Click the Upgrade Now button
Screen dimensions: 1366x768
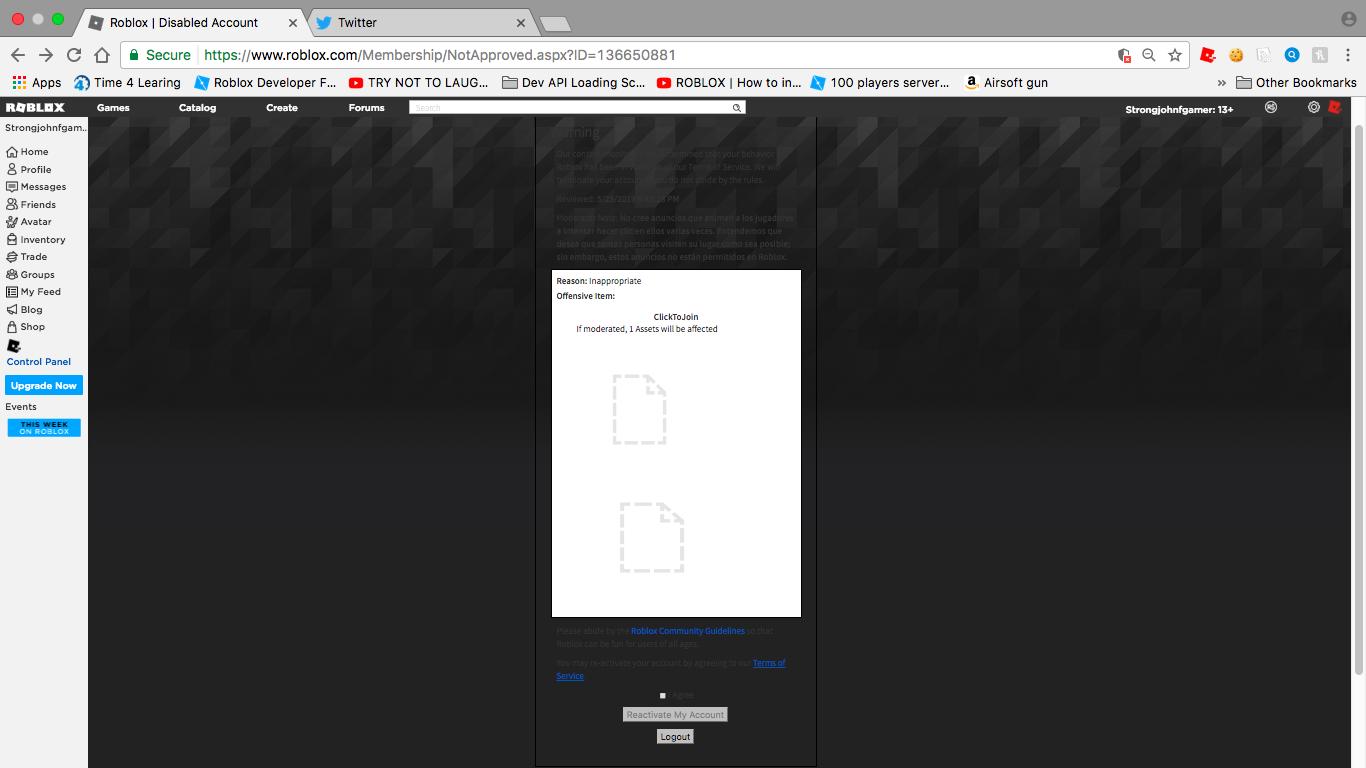(44, 386)
